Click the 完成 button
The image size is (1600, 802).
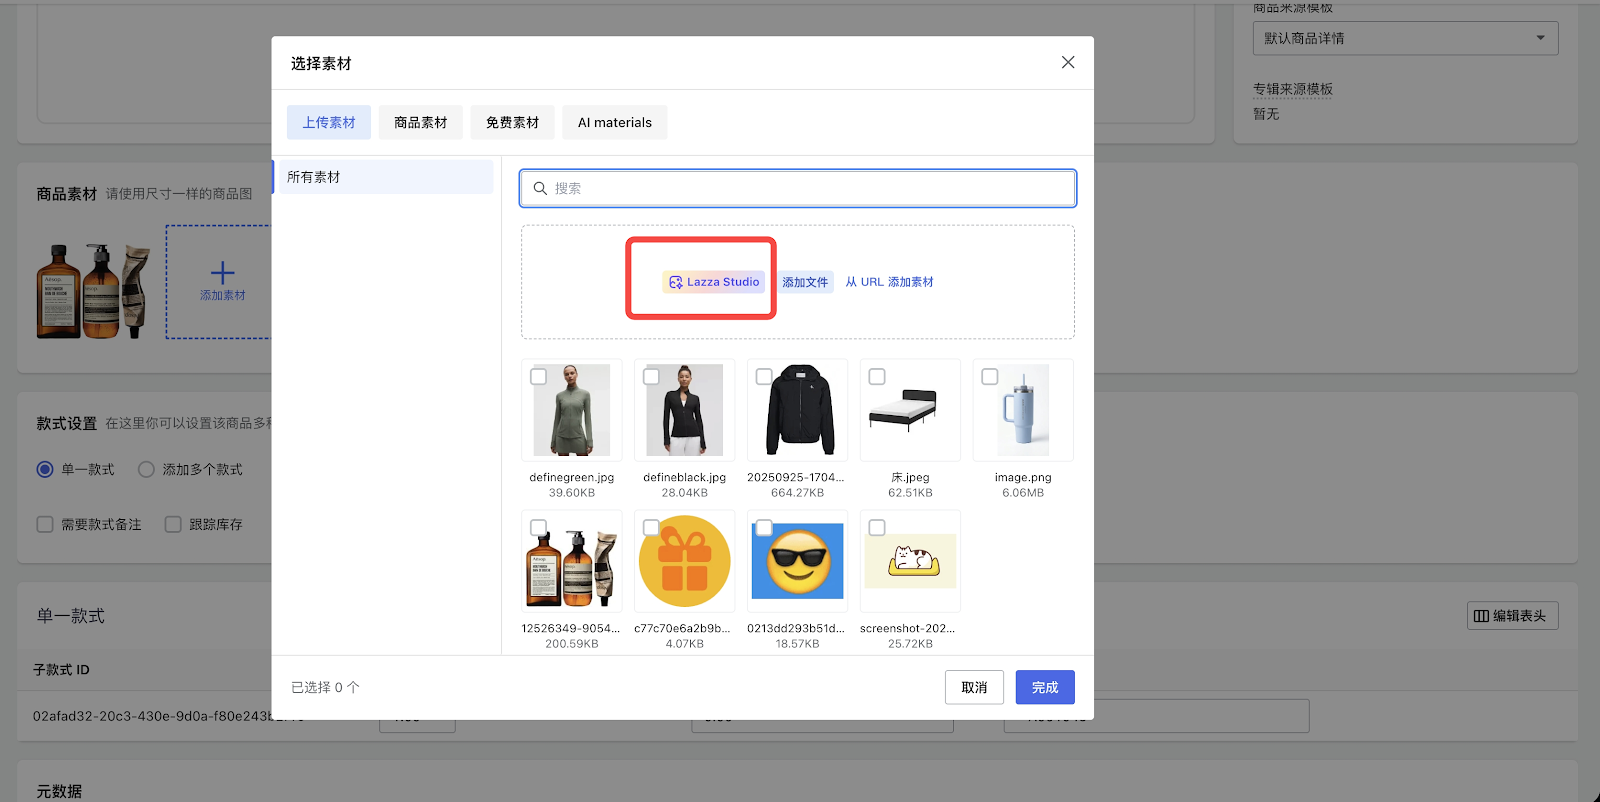click(x=1044, y=687)
